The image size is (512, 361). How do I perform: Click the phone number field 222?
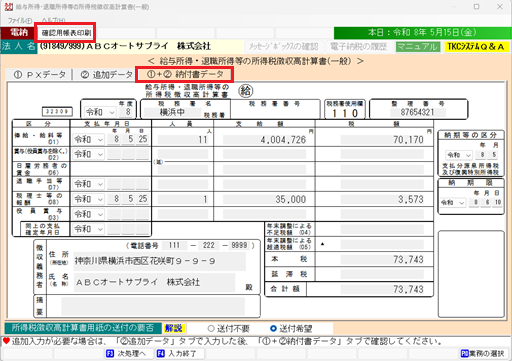tap(209, 246)
